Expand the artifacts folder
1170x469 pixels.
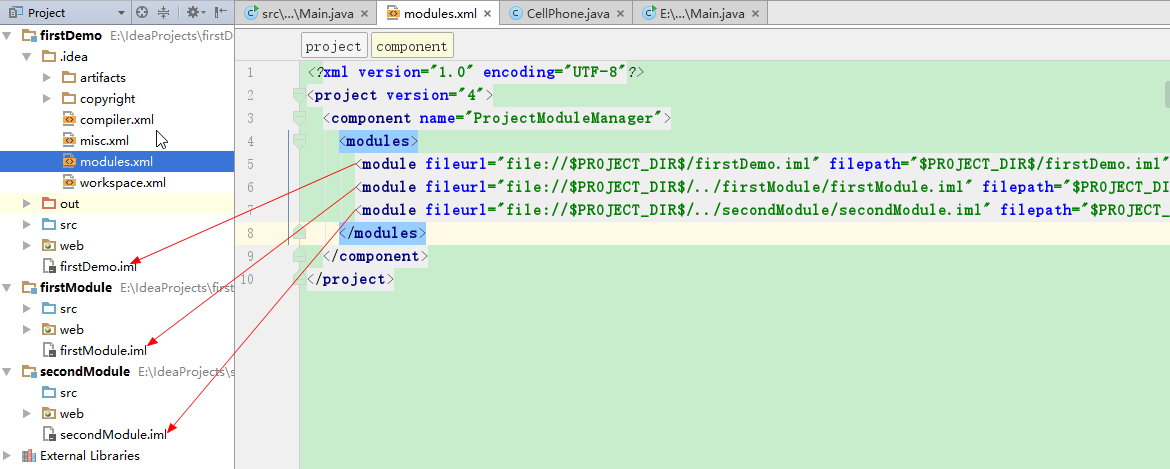tap(47, 78)
